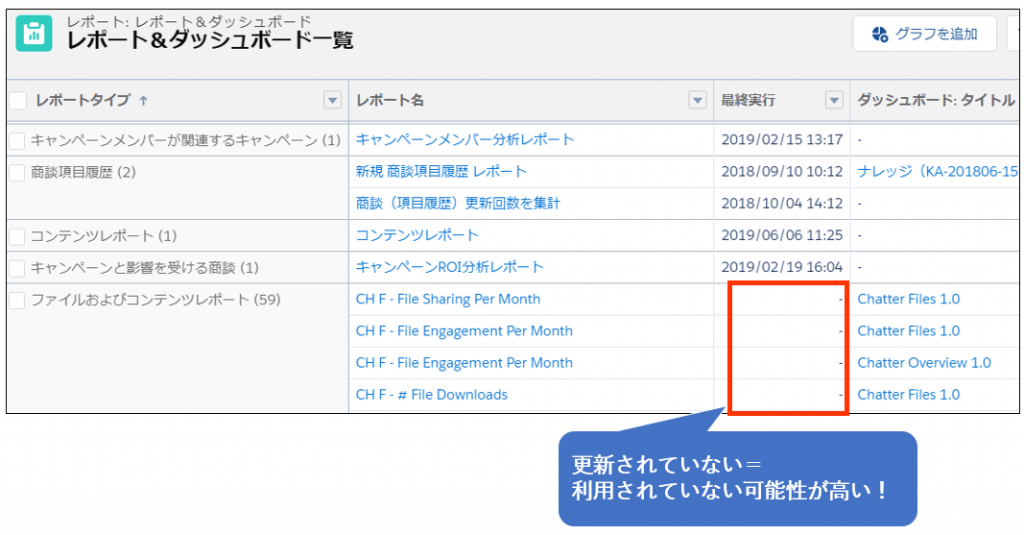The width and height of the screenshot is (1024, 535).
Task: Open 新規 商談項目履歴 レポート link
Action: (441, 171)
